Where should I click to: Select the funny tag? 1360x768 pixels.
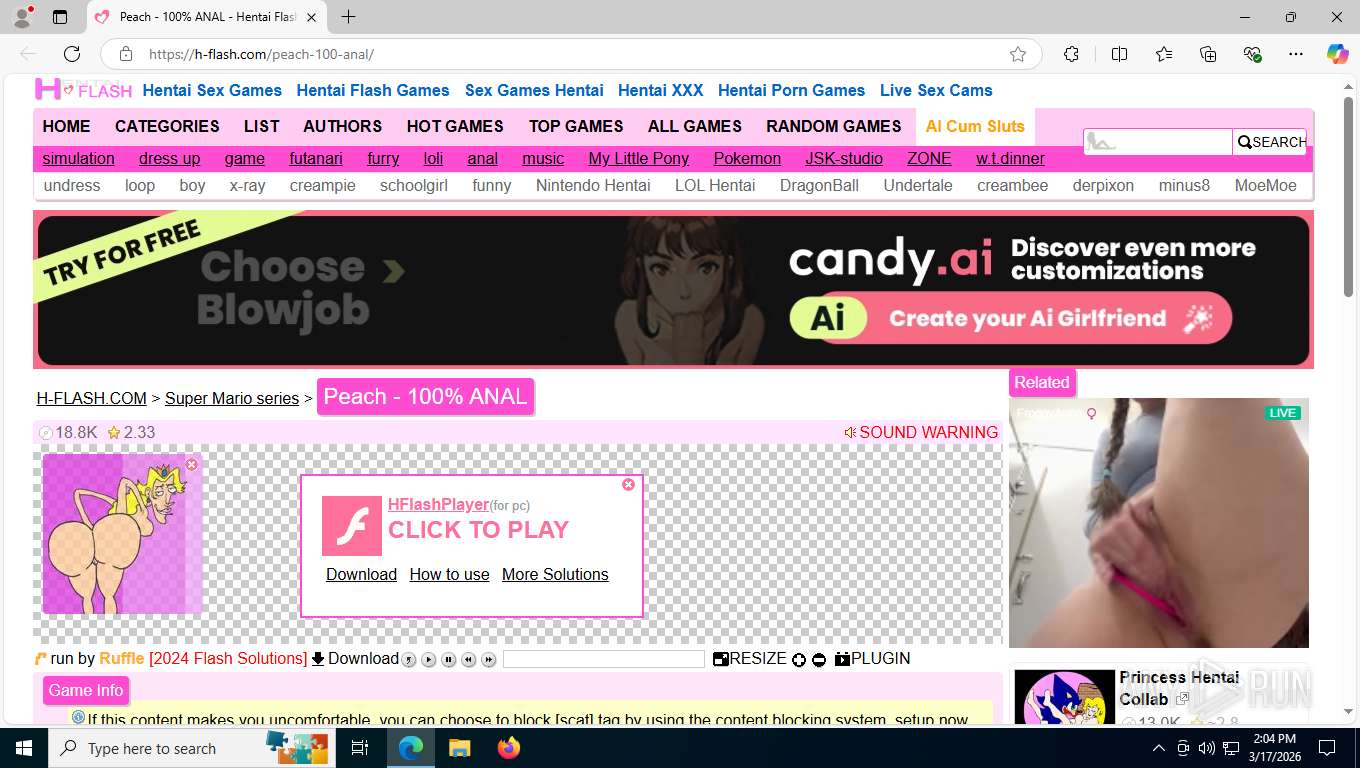(x=492, y=185)
